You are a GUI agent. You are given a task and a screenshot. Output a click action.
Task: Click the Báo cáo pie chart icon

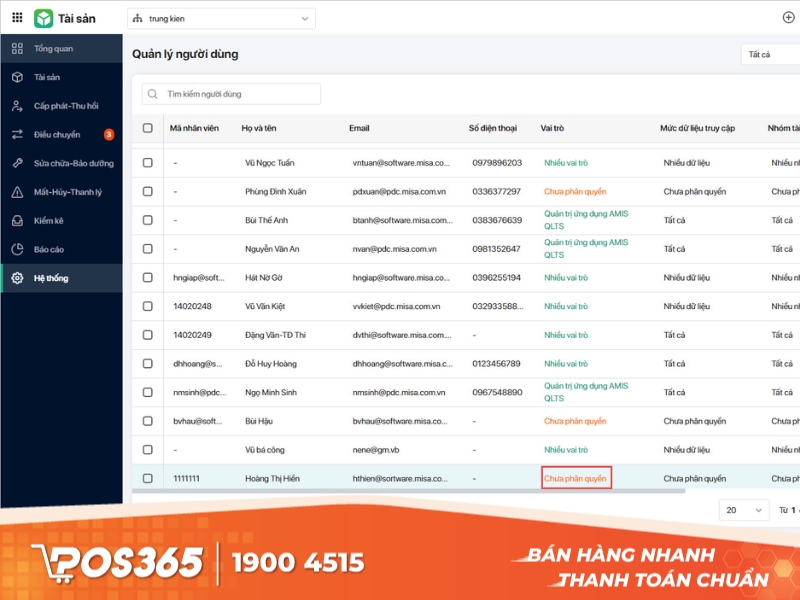(17, 249)
